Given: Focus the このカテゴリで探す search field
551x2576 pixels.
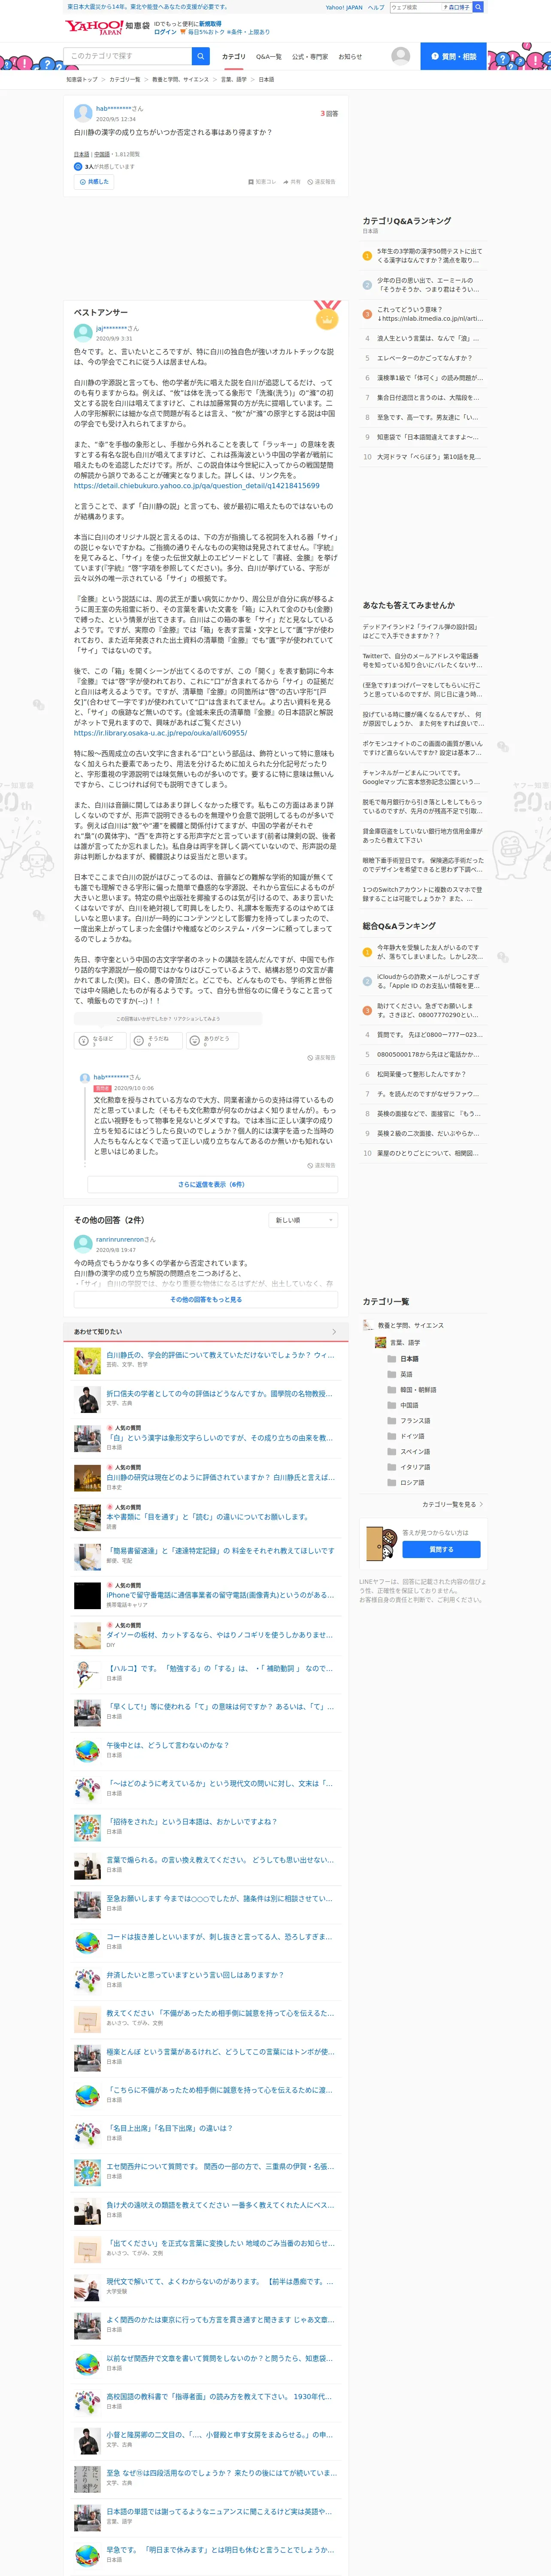Looking at the screenshot, I should point(128,56).
